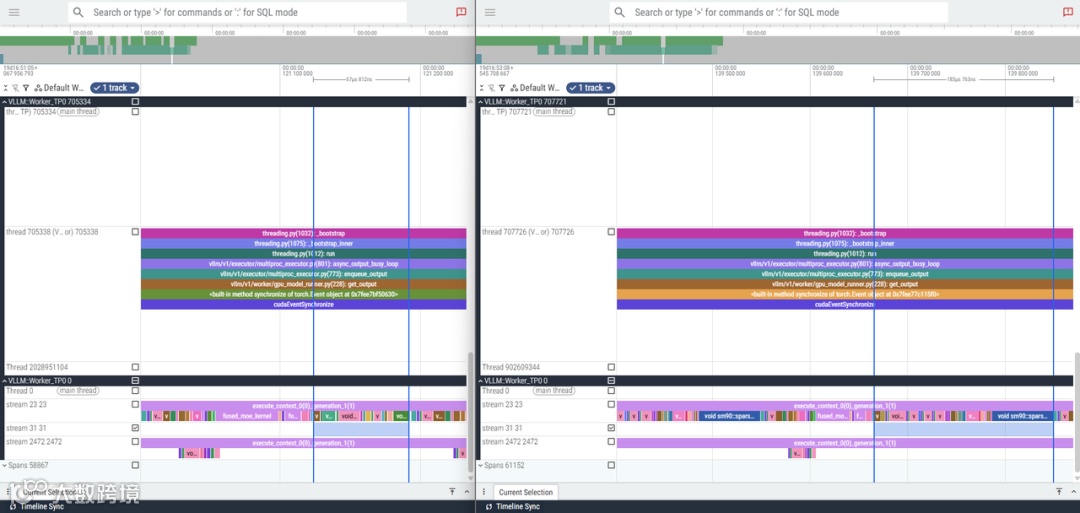Maximize bottom drawer in right window
1080x513 pixels.
1059,492
